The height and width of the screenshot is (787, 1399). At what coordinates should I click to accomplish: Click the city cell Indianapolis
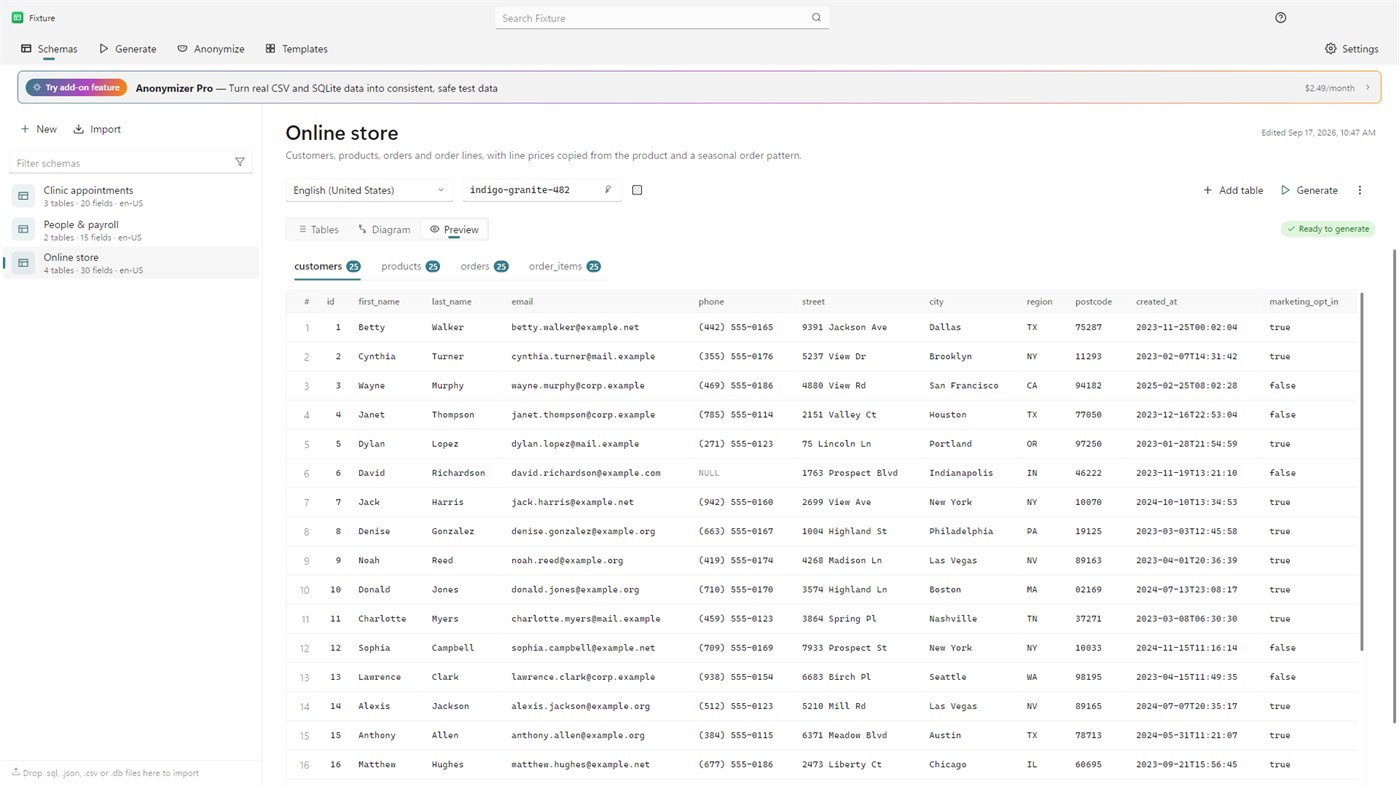961,473
